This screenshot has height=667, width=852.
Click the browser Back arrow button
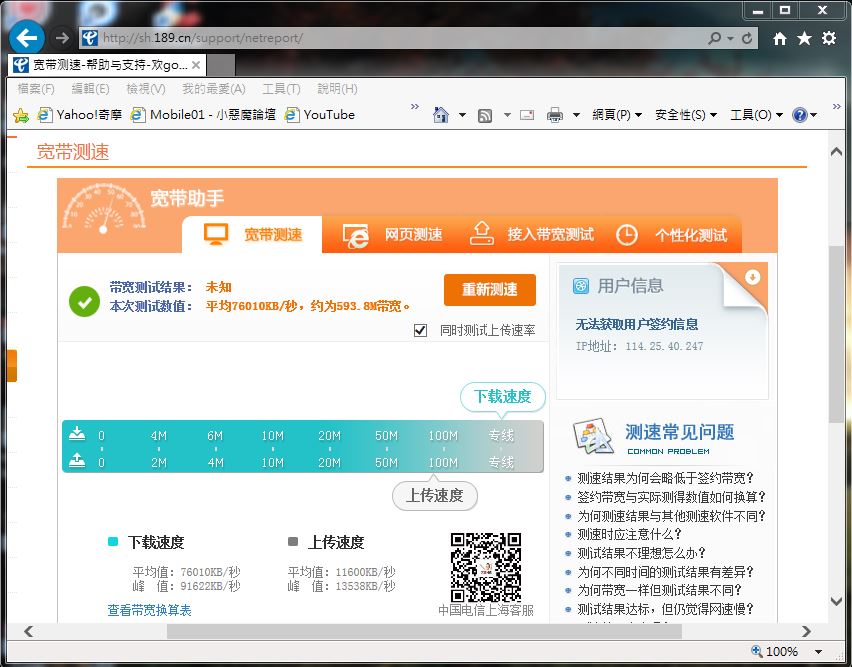coord(27,38)
